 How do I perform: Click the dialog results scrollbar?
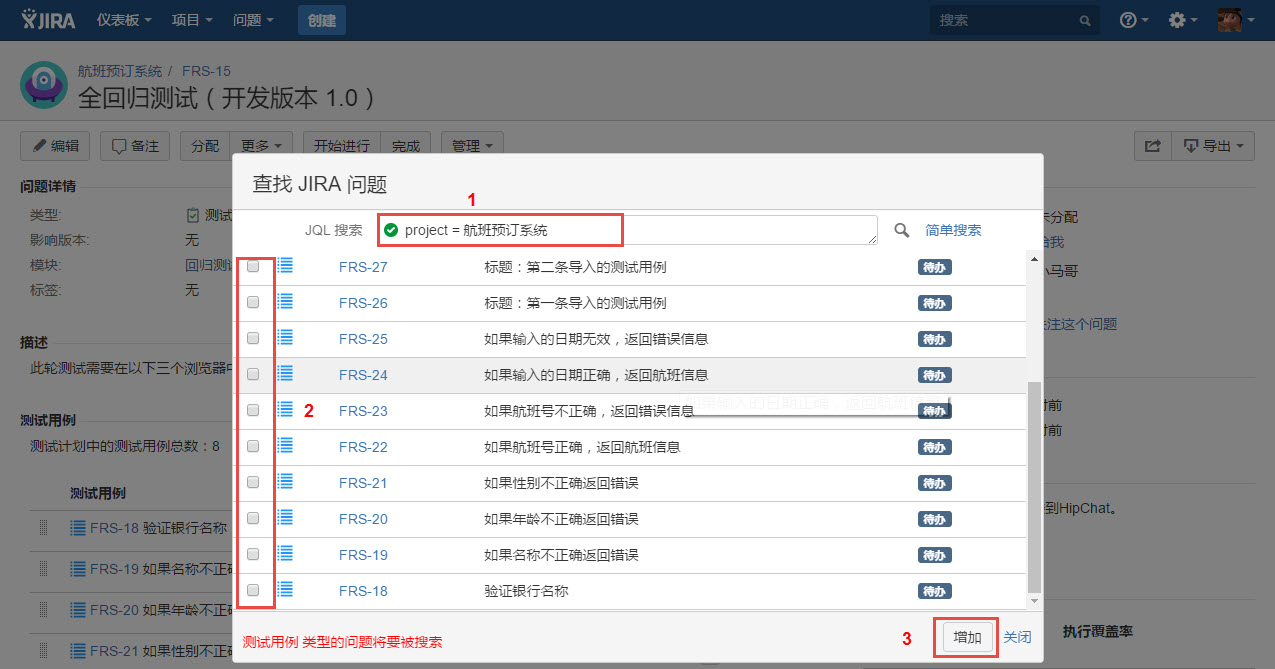click(x=1035, y=485)
